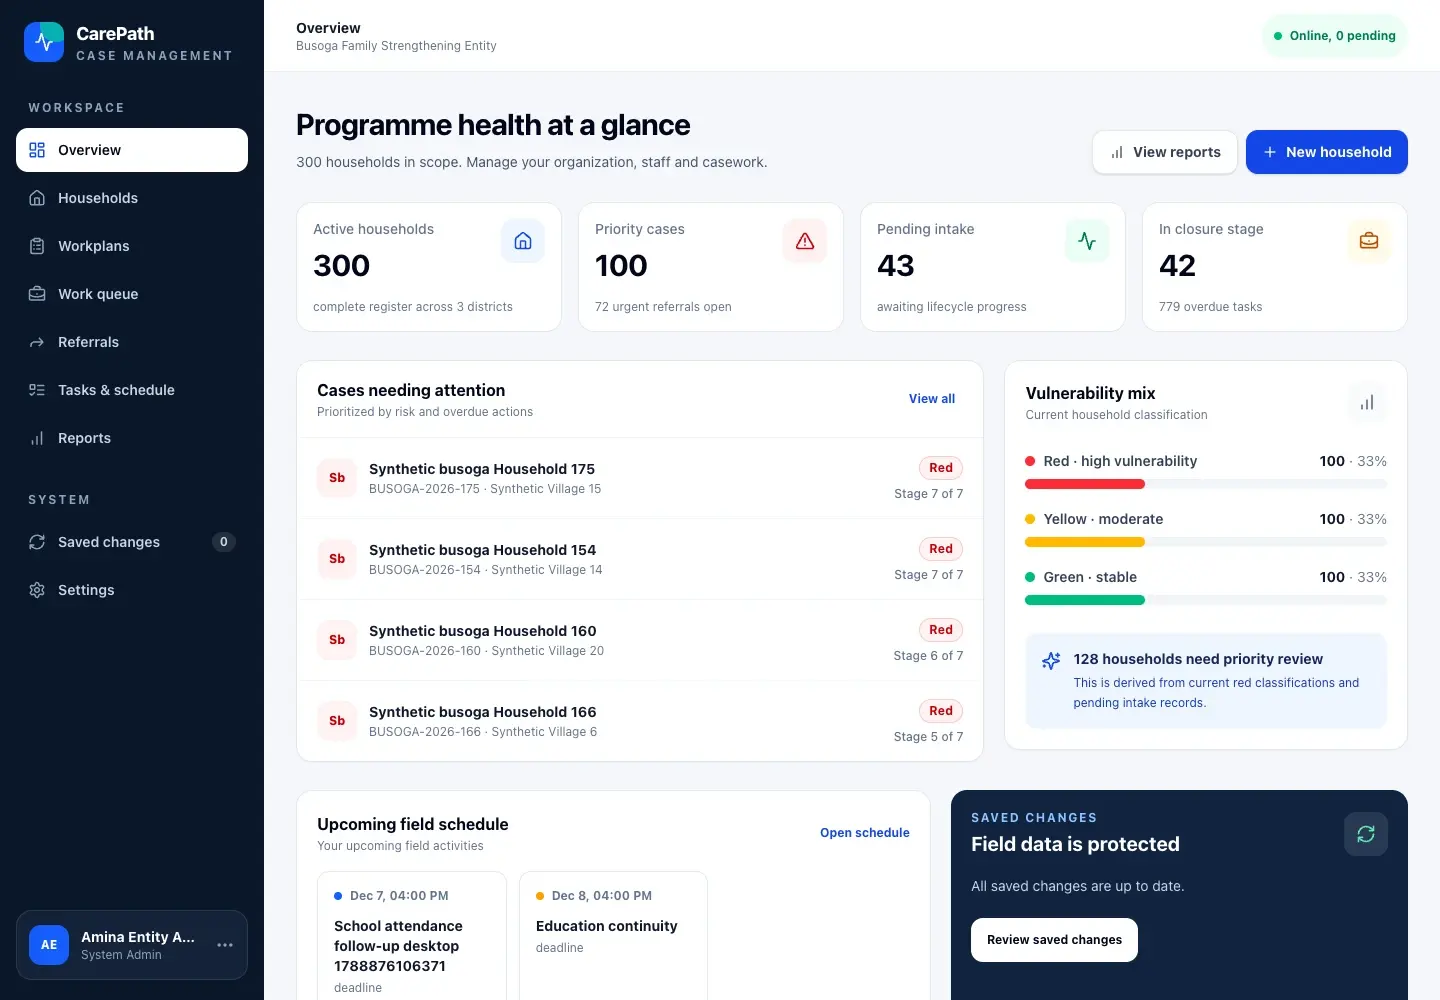Click the Open schedule link
The width and height of the screenshot is (1440, 1000).
(x=865, y=833)
